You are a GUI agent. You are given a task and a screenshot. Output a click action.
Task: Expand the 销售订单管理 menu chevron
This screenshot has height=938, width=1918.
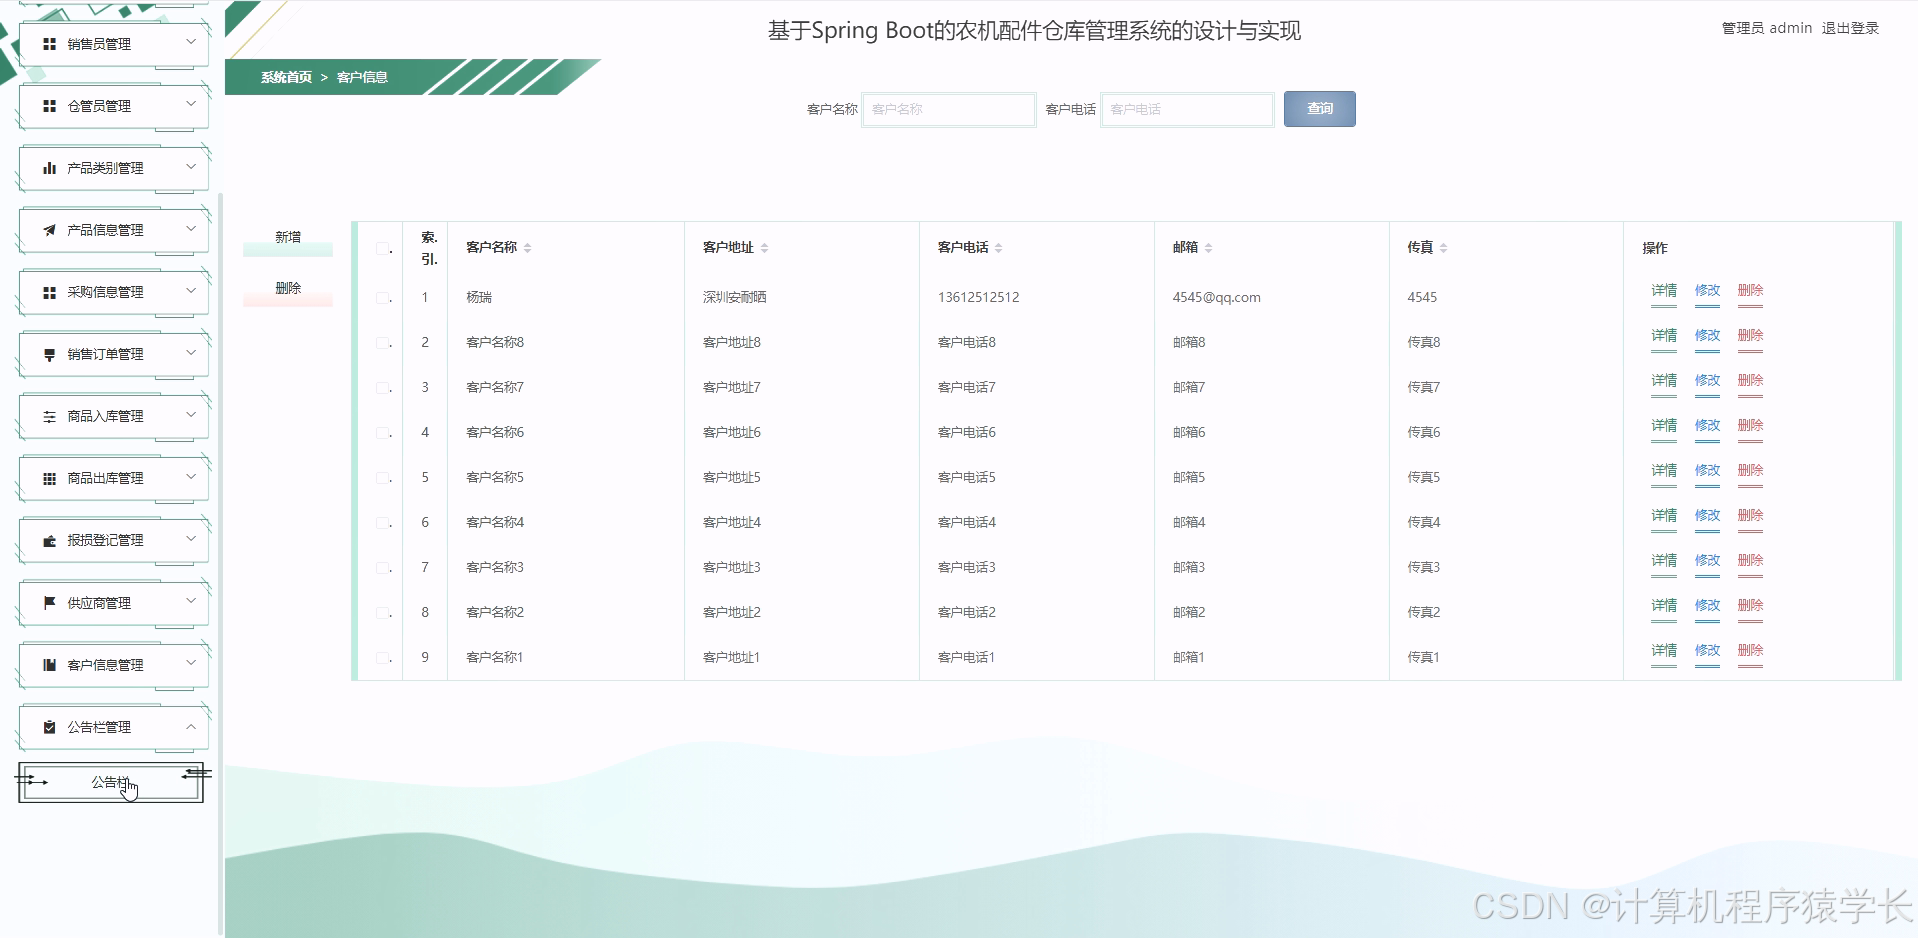191,352
